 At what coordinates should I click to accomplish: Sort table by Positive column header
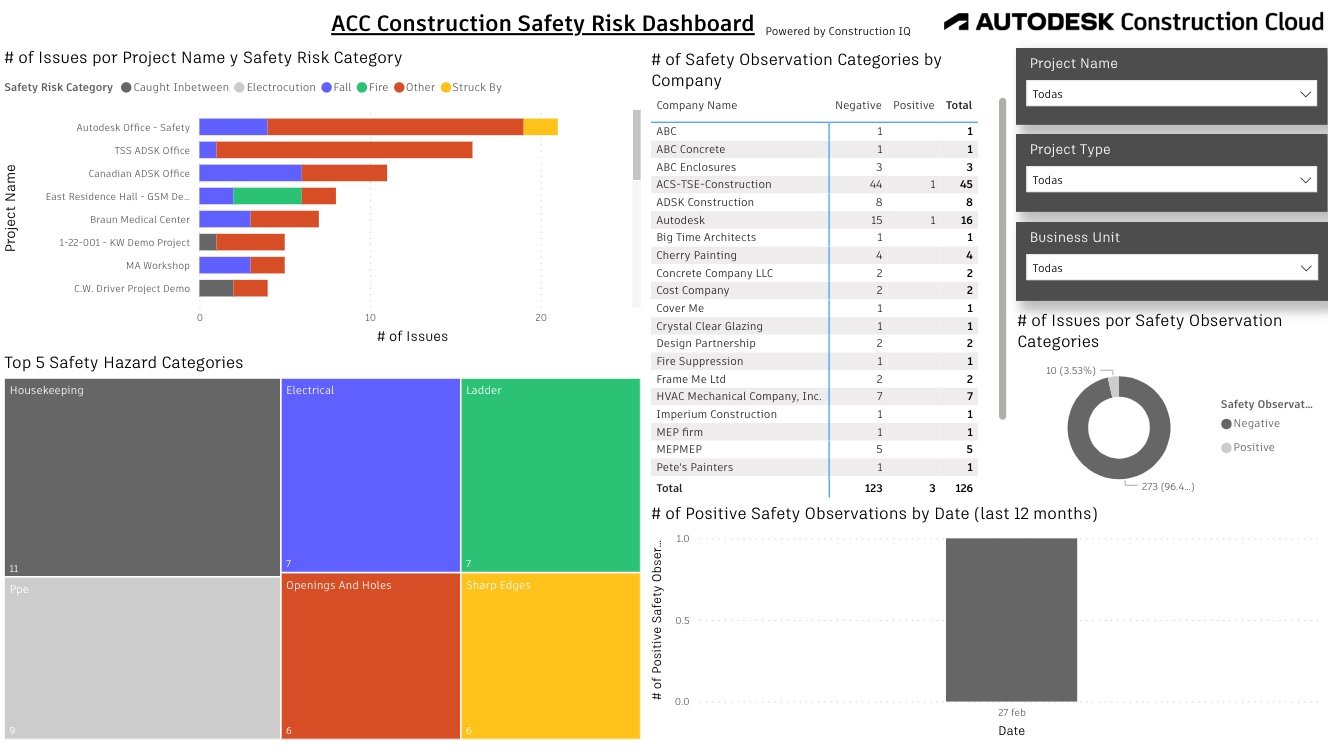[x=913, y=106]
